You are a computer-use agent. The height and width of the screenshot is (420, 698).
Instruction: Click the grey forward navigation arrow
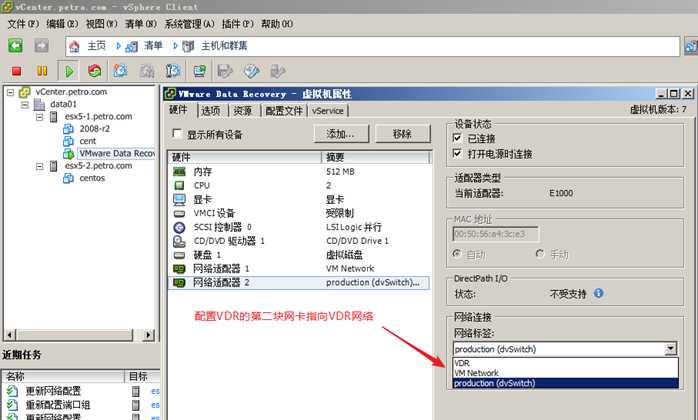coord(41,45)
